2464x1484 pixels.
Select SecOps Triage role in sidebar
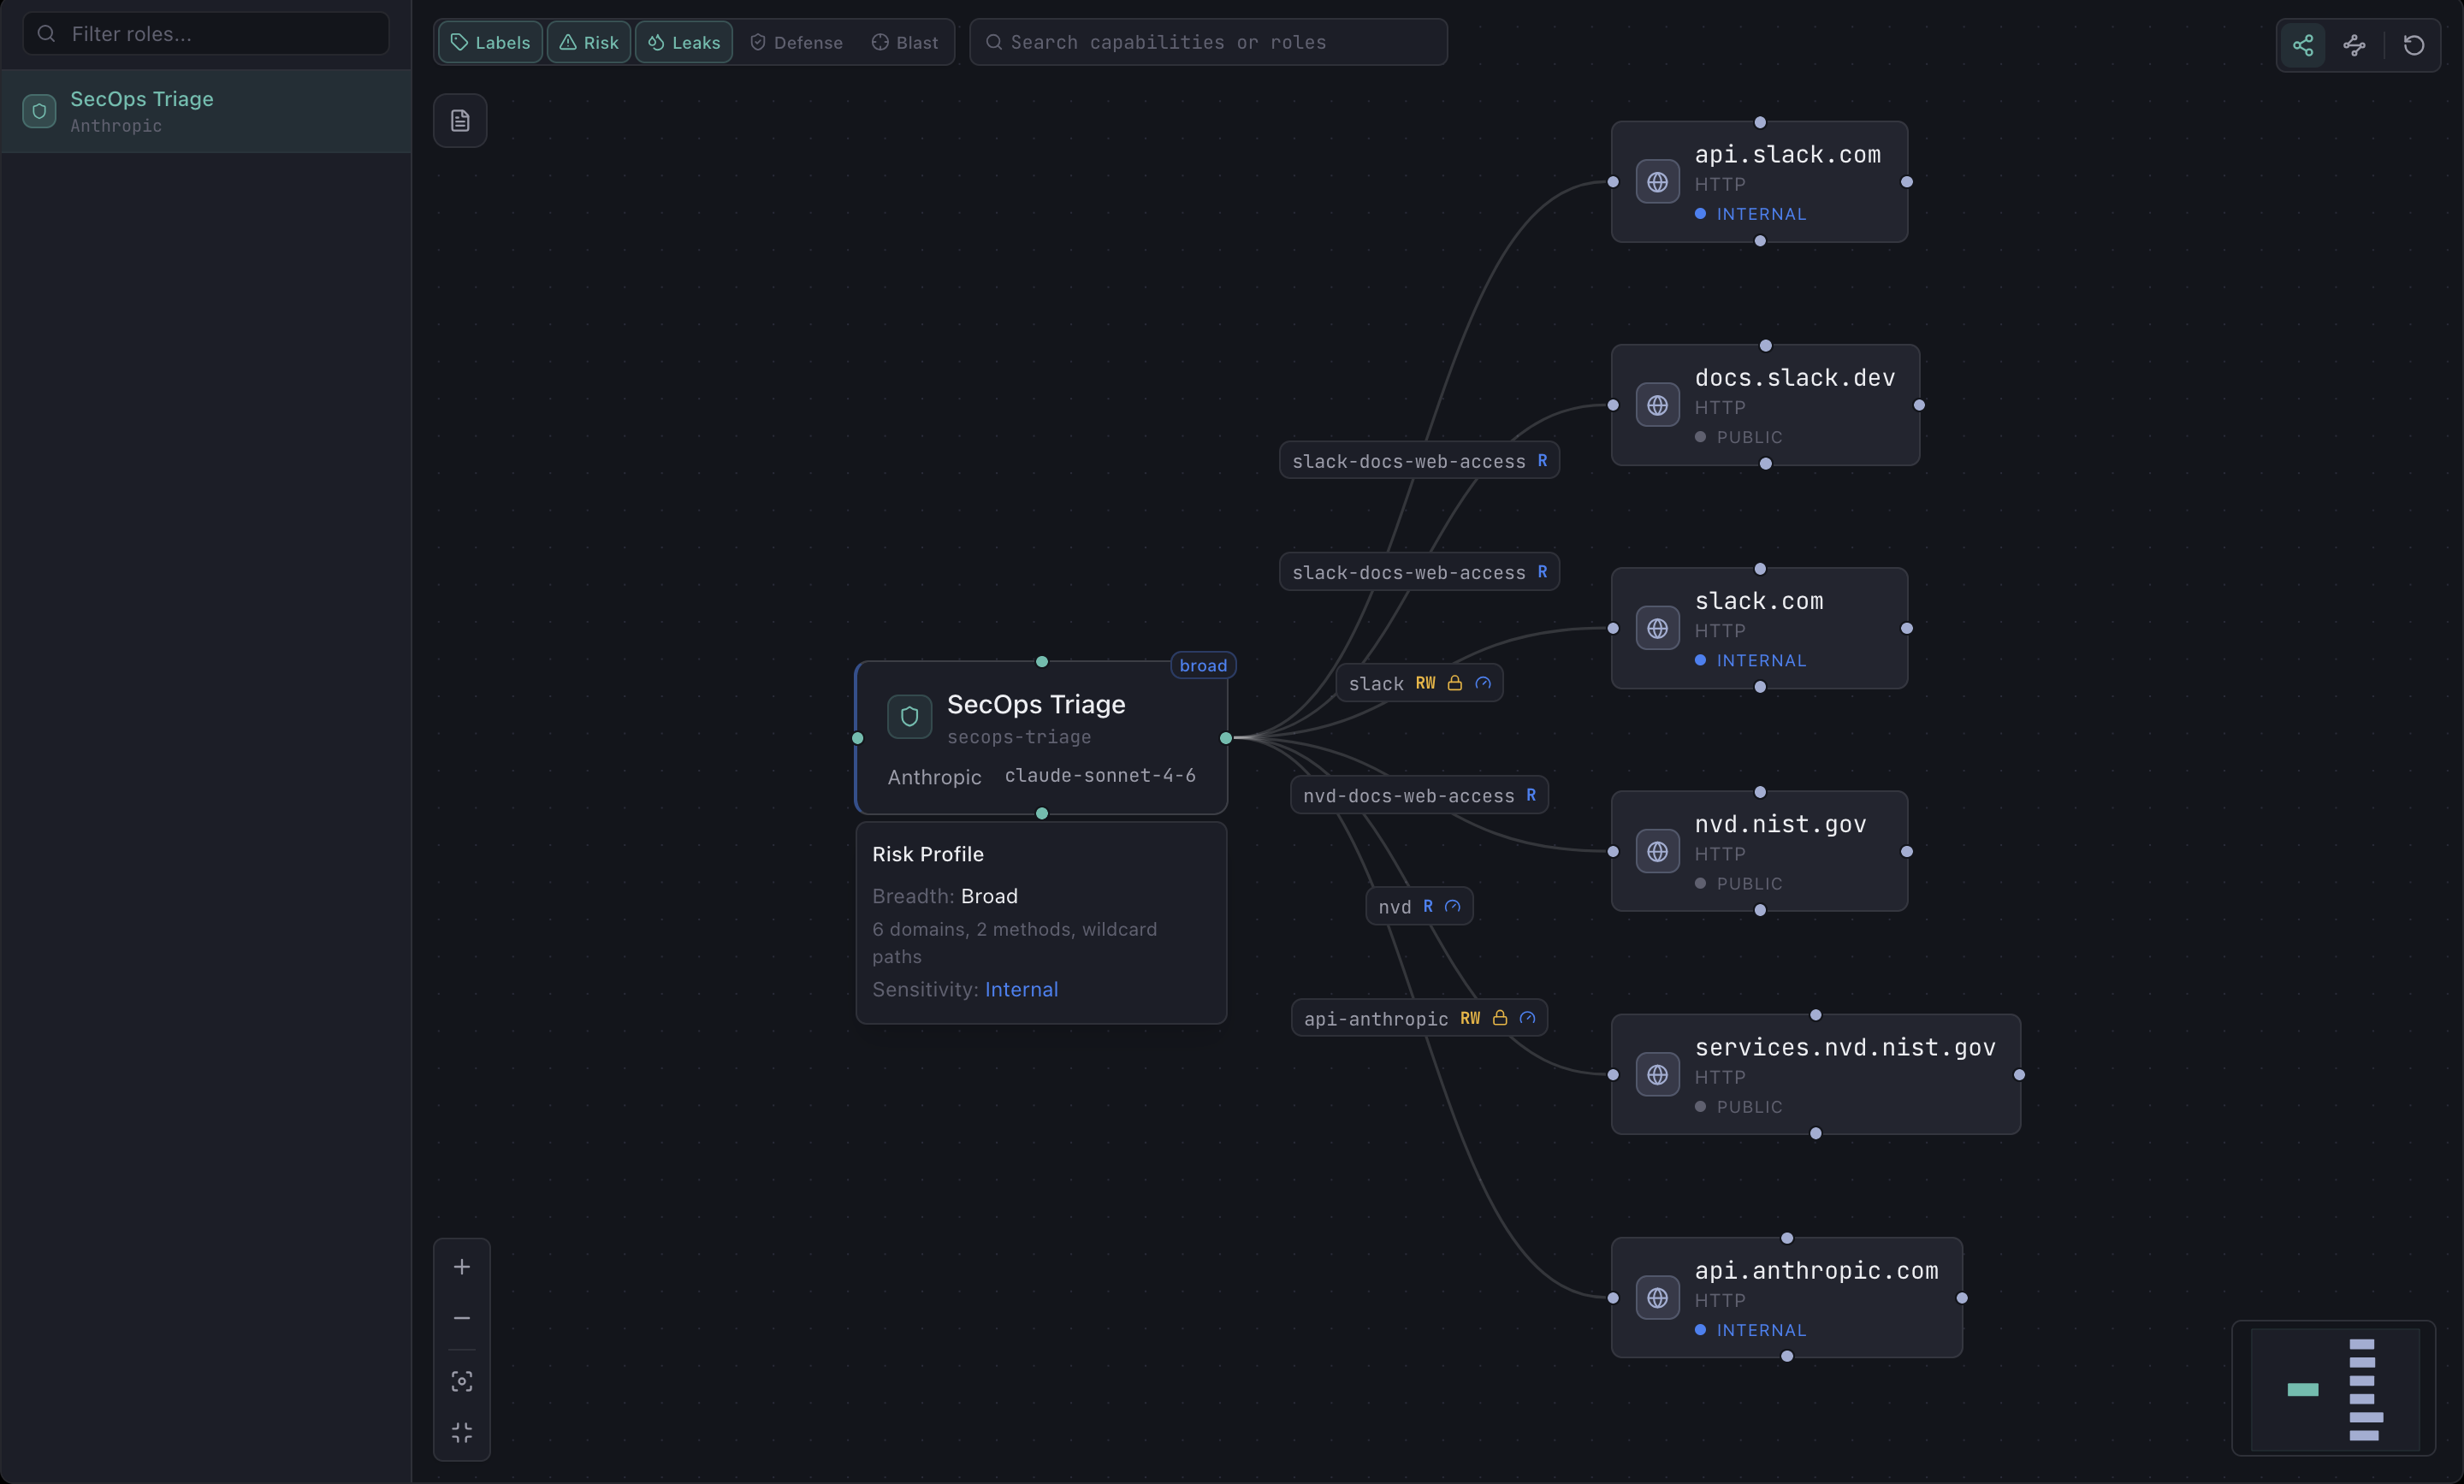(206, 111)
